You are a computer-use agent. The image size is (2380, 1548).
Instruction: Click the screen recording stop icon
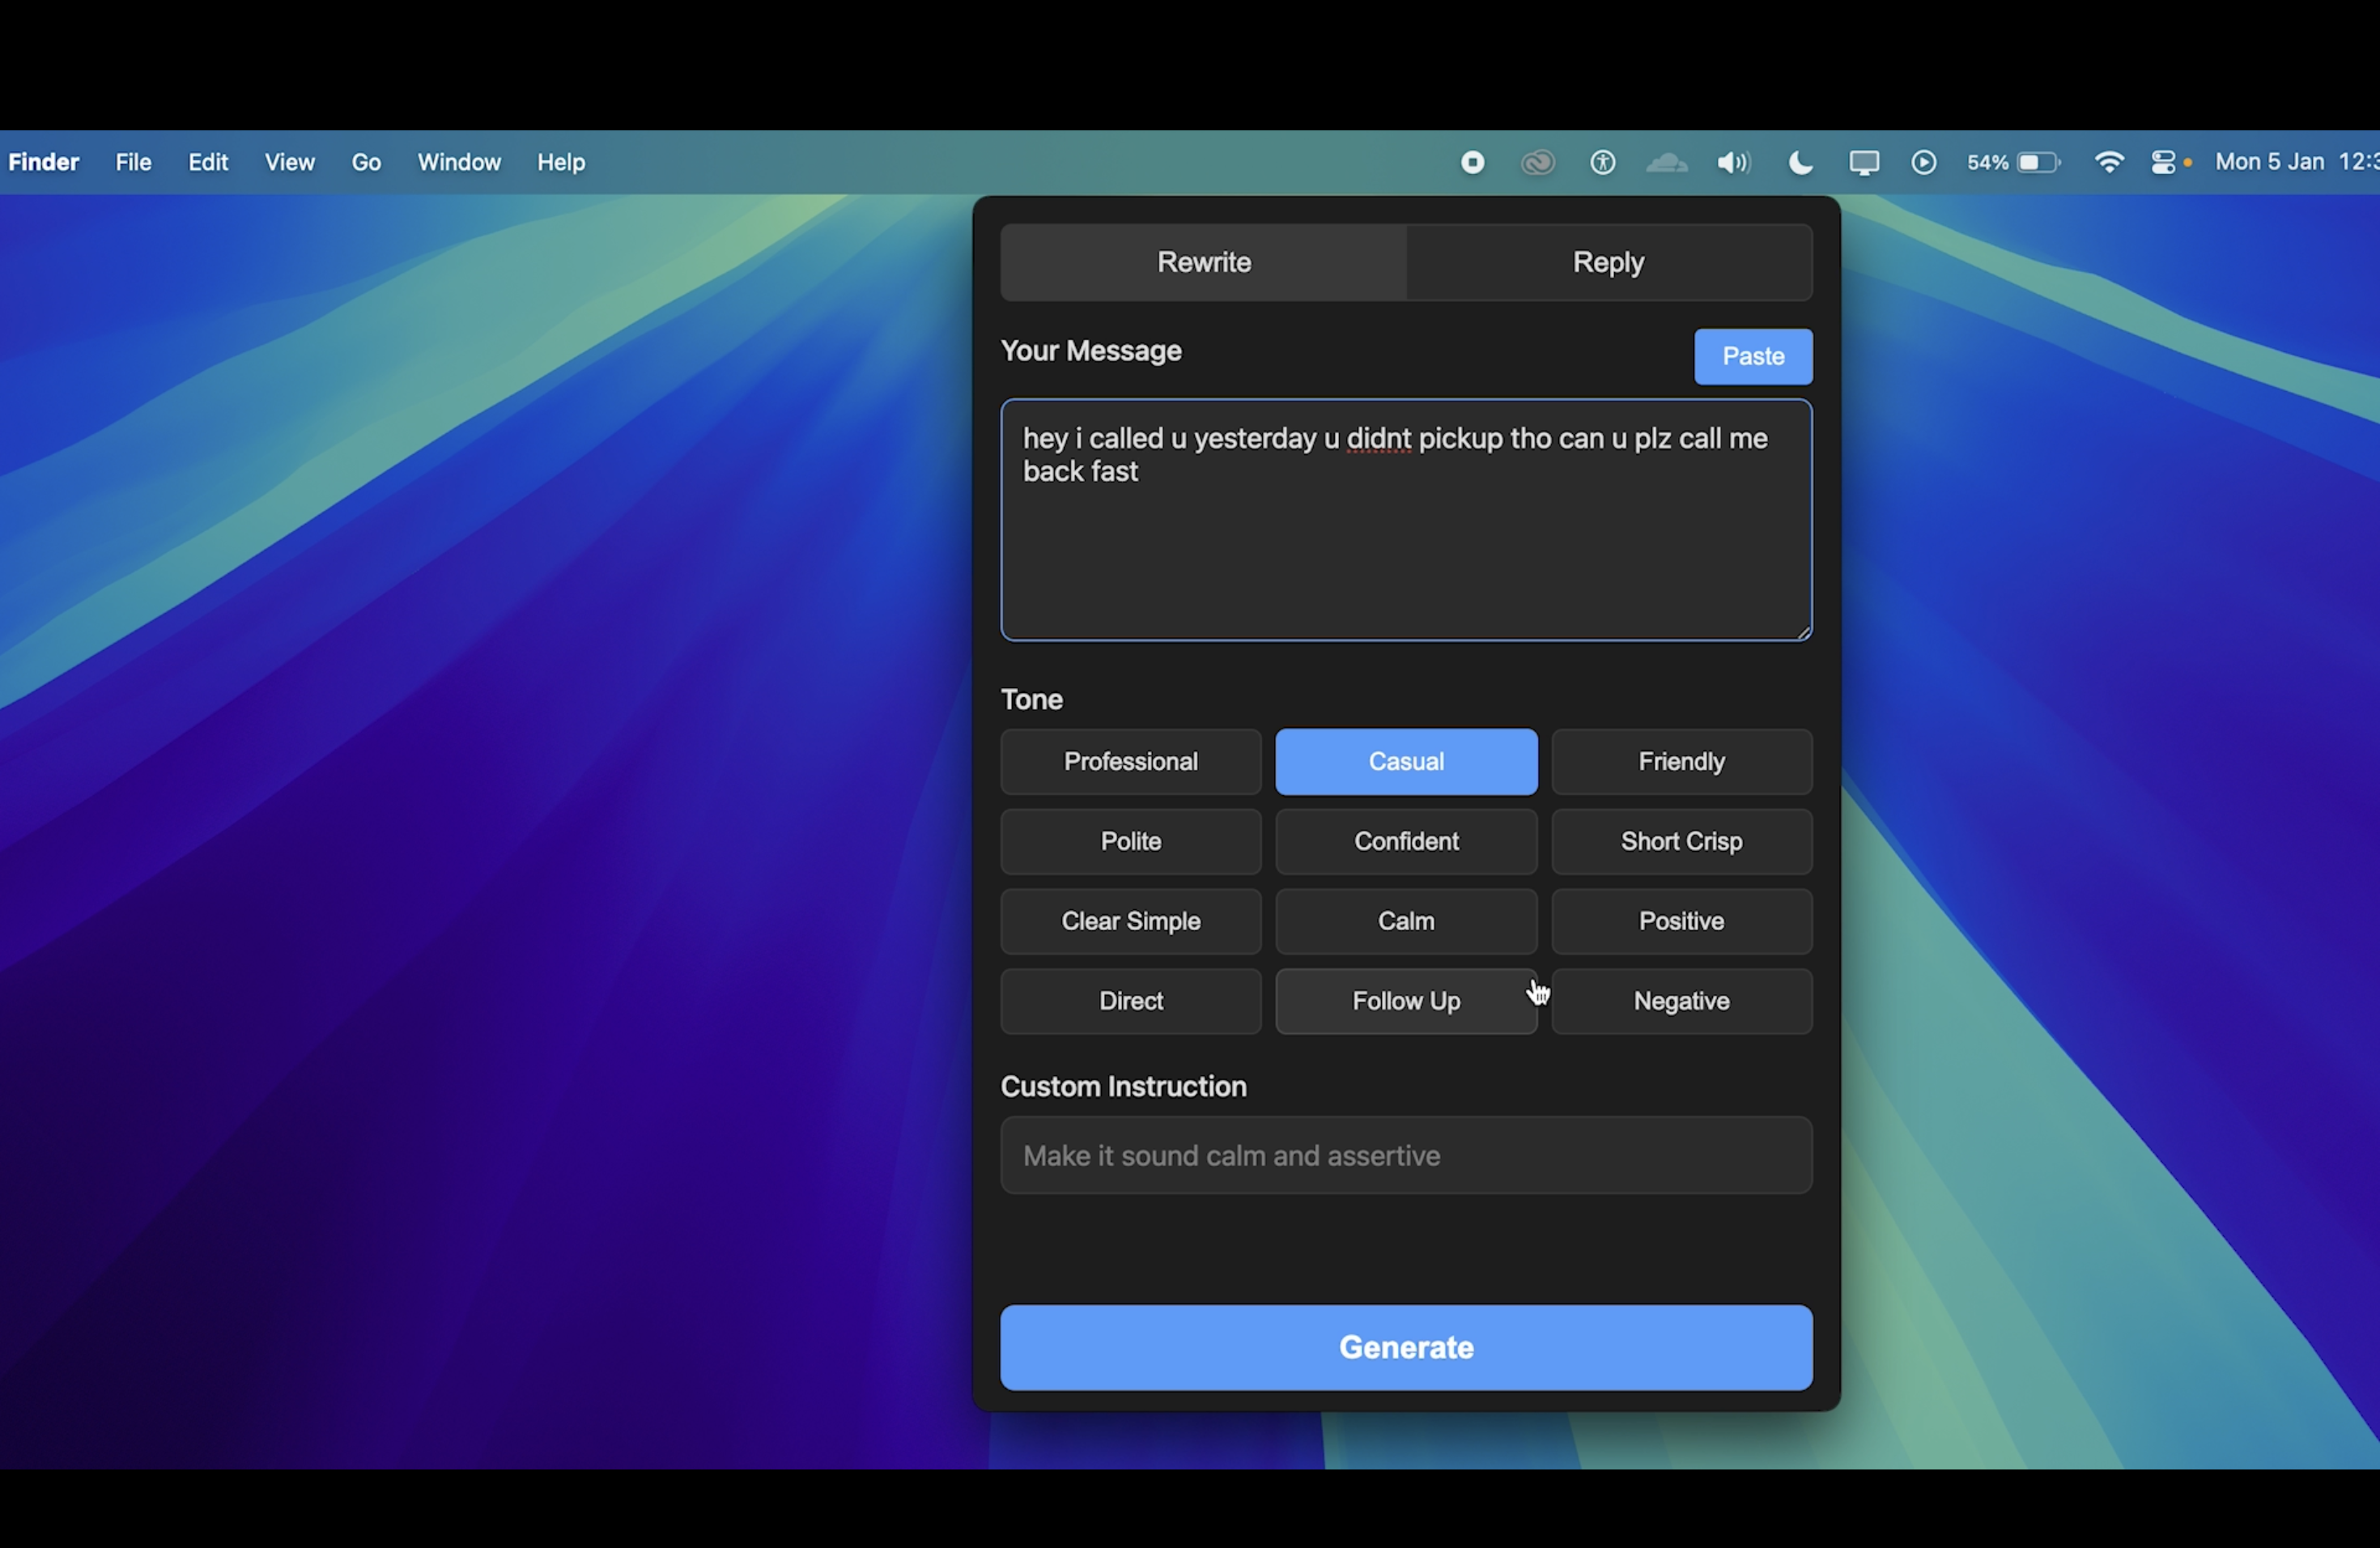(1472, 162)
